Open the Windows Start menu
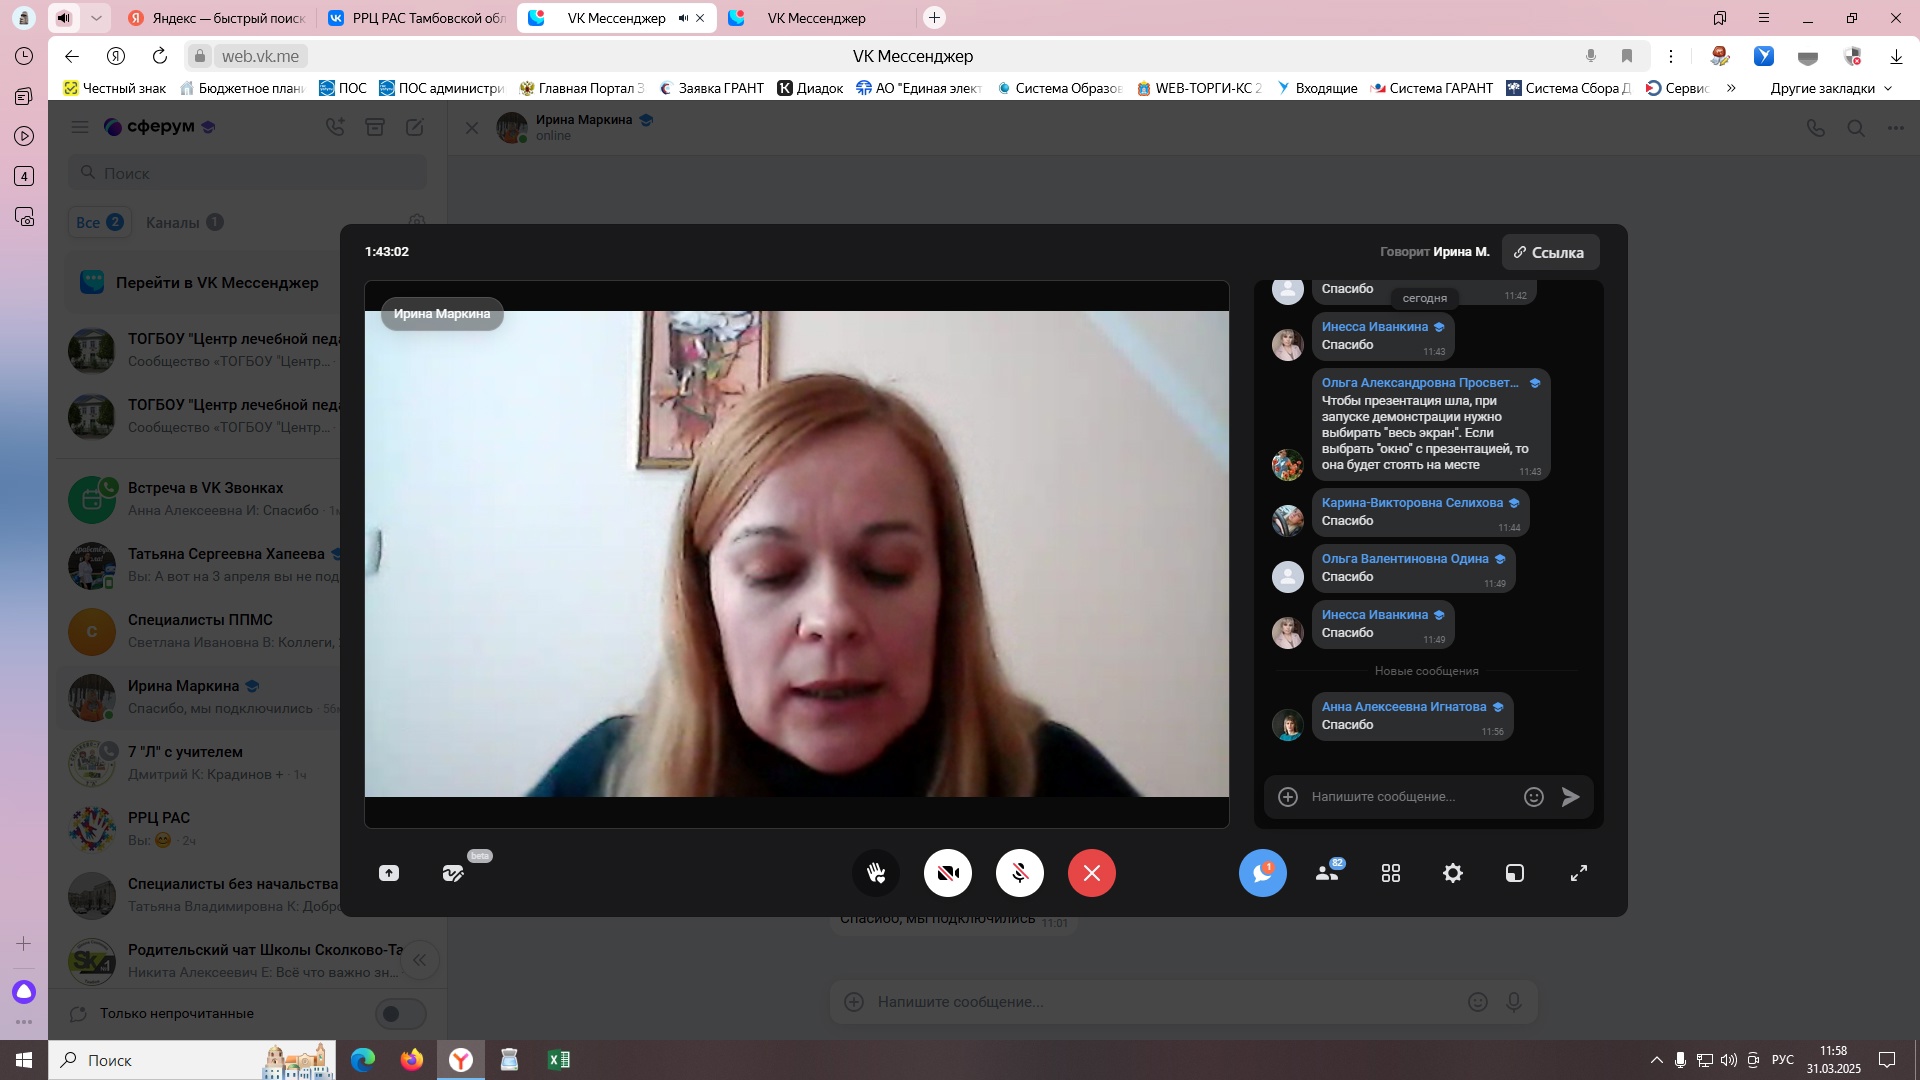This screenshot has height=1080, width=1920. click(x=24, y=1060)
